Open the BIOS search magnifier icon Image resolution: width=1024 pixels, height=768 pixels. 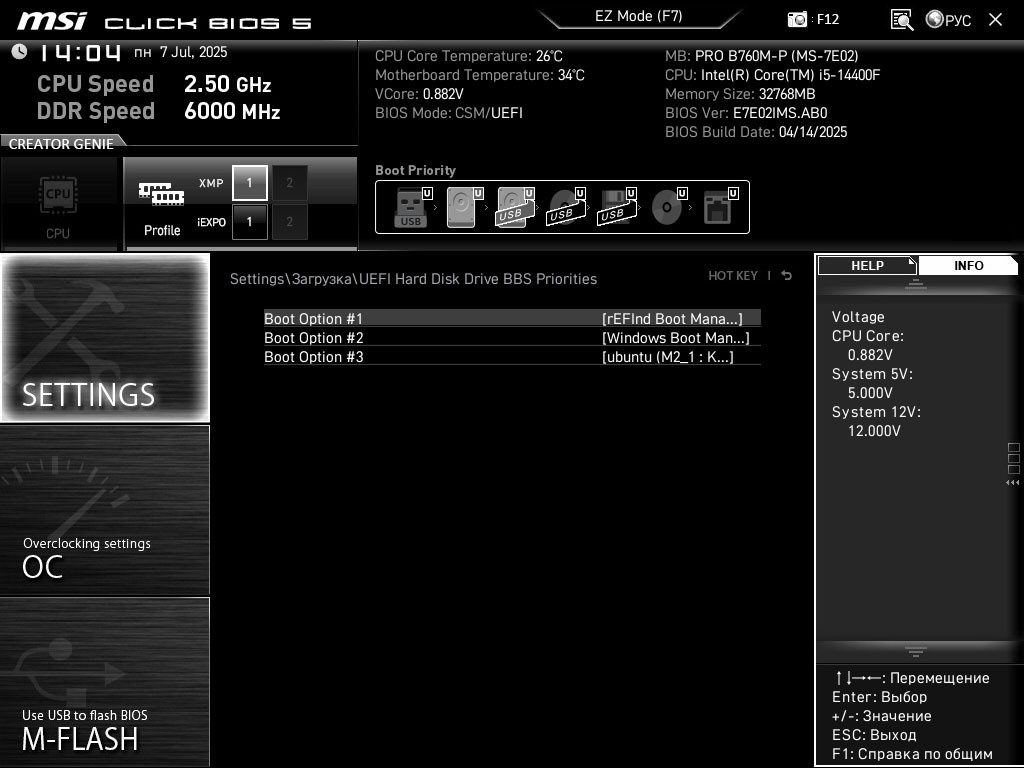point(901,20)
